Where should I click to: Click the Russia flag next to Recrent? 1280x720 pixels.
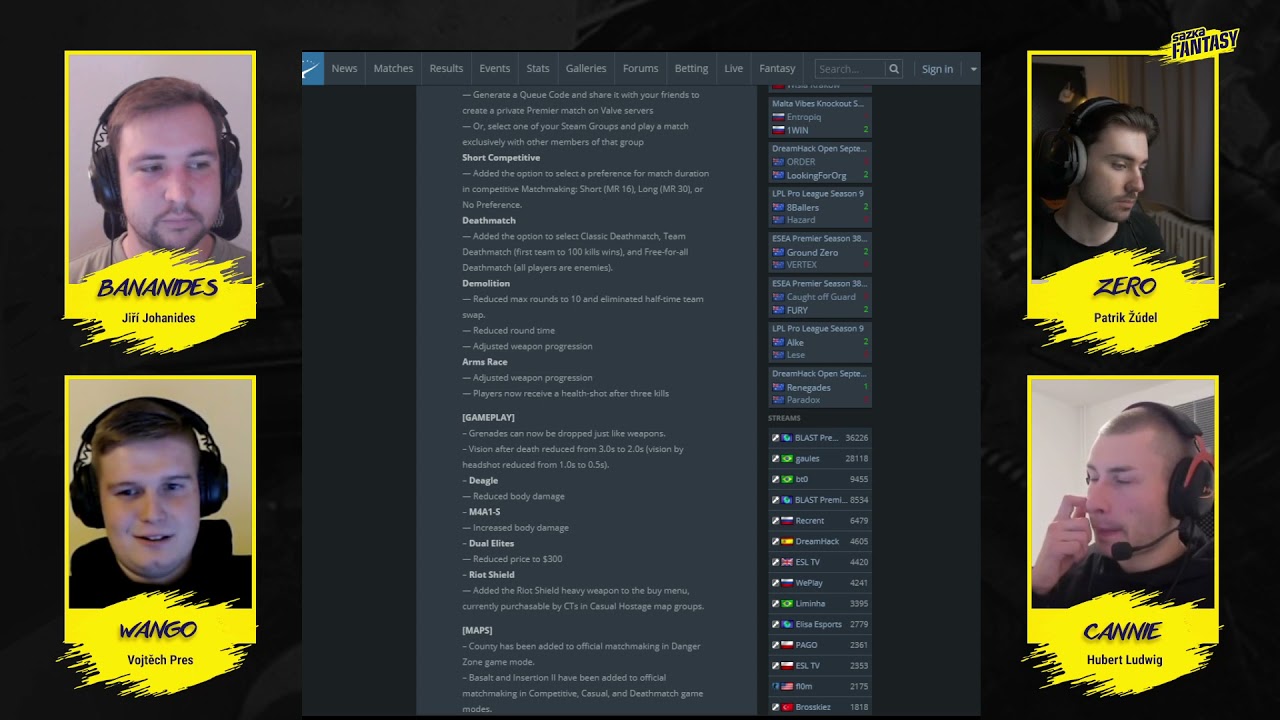(787, 521)
